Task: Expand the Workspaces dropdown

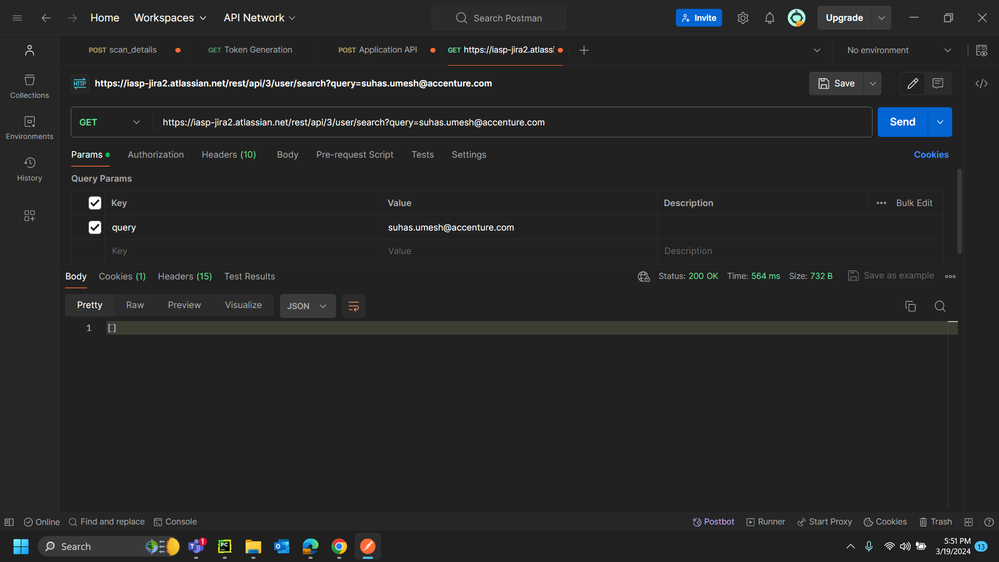Action: coord(170,18)
